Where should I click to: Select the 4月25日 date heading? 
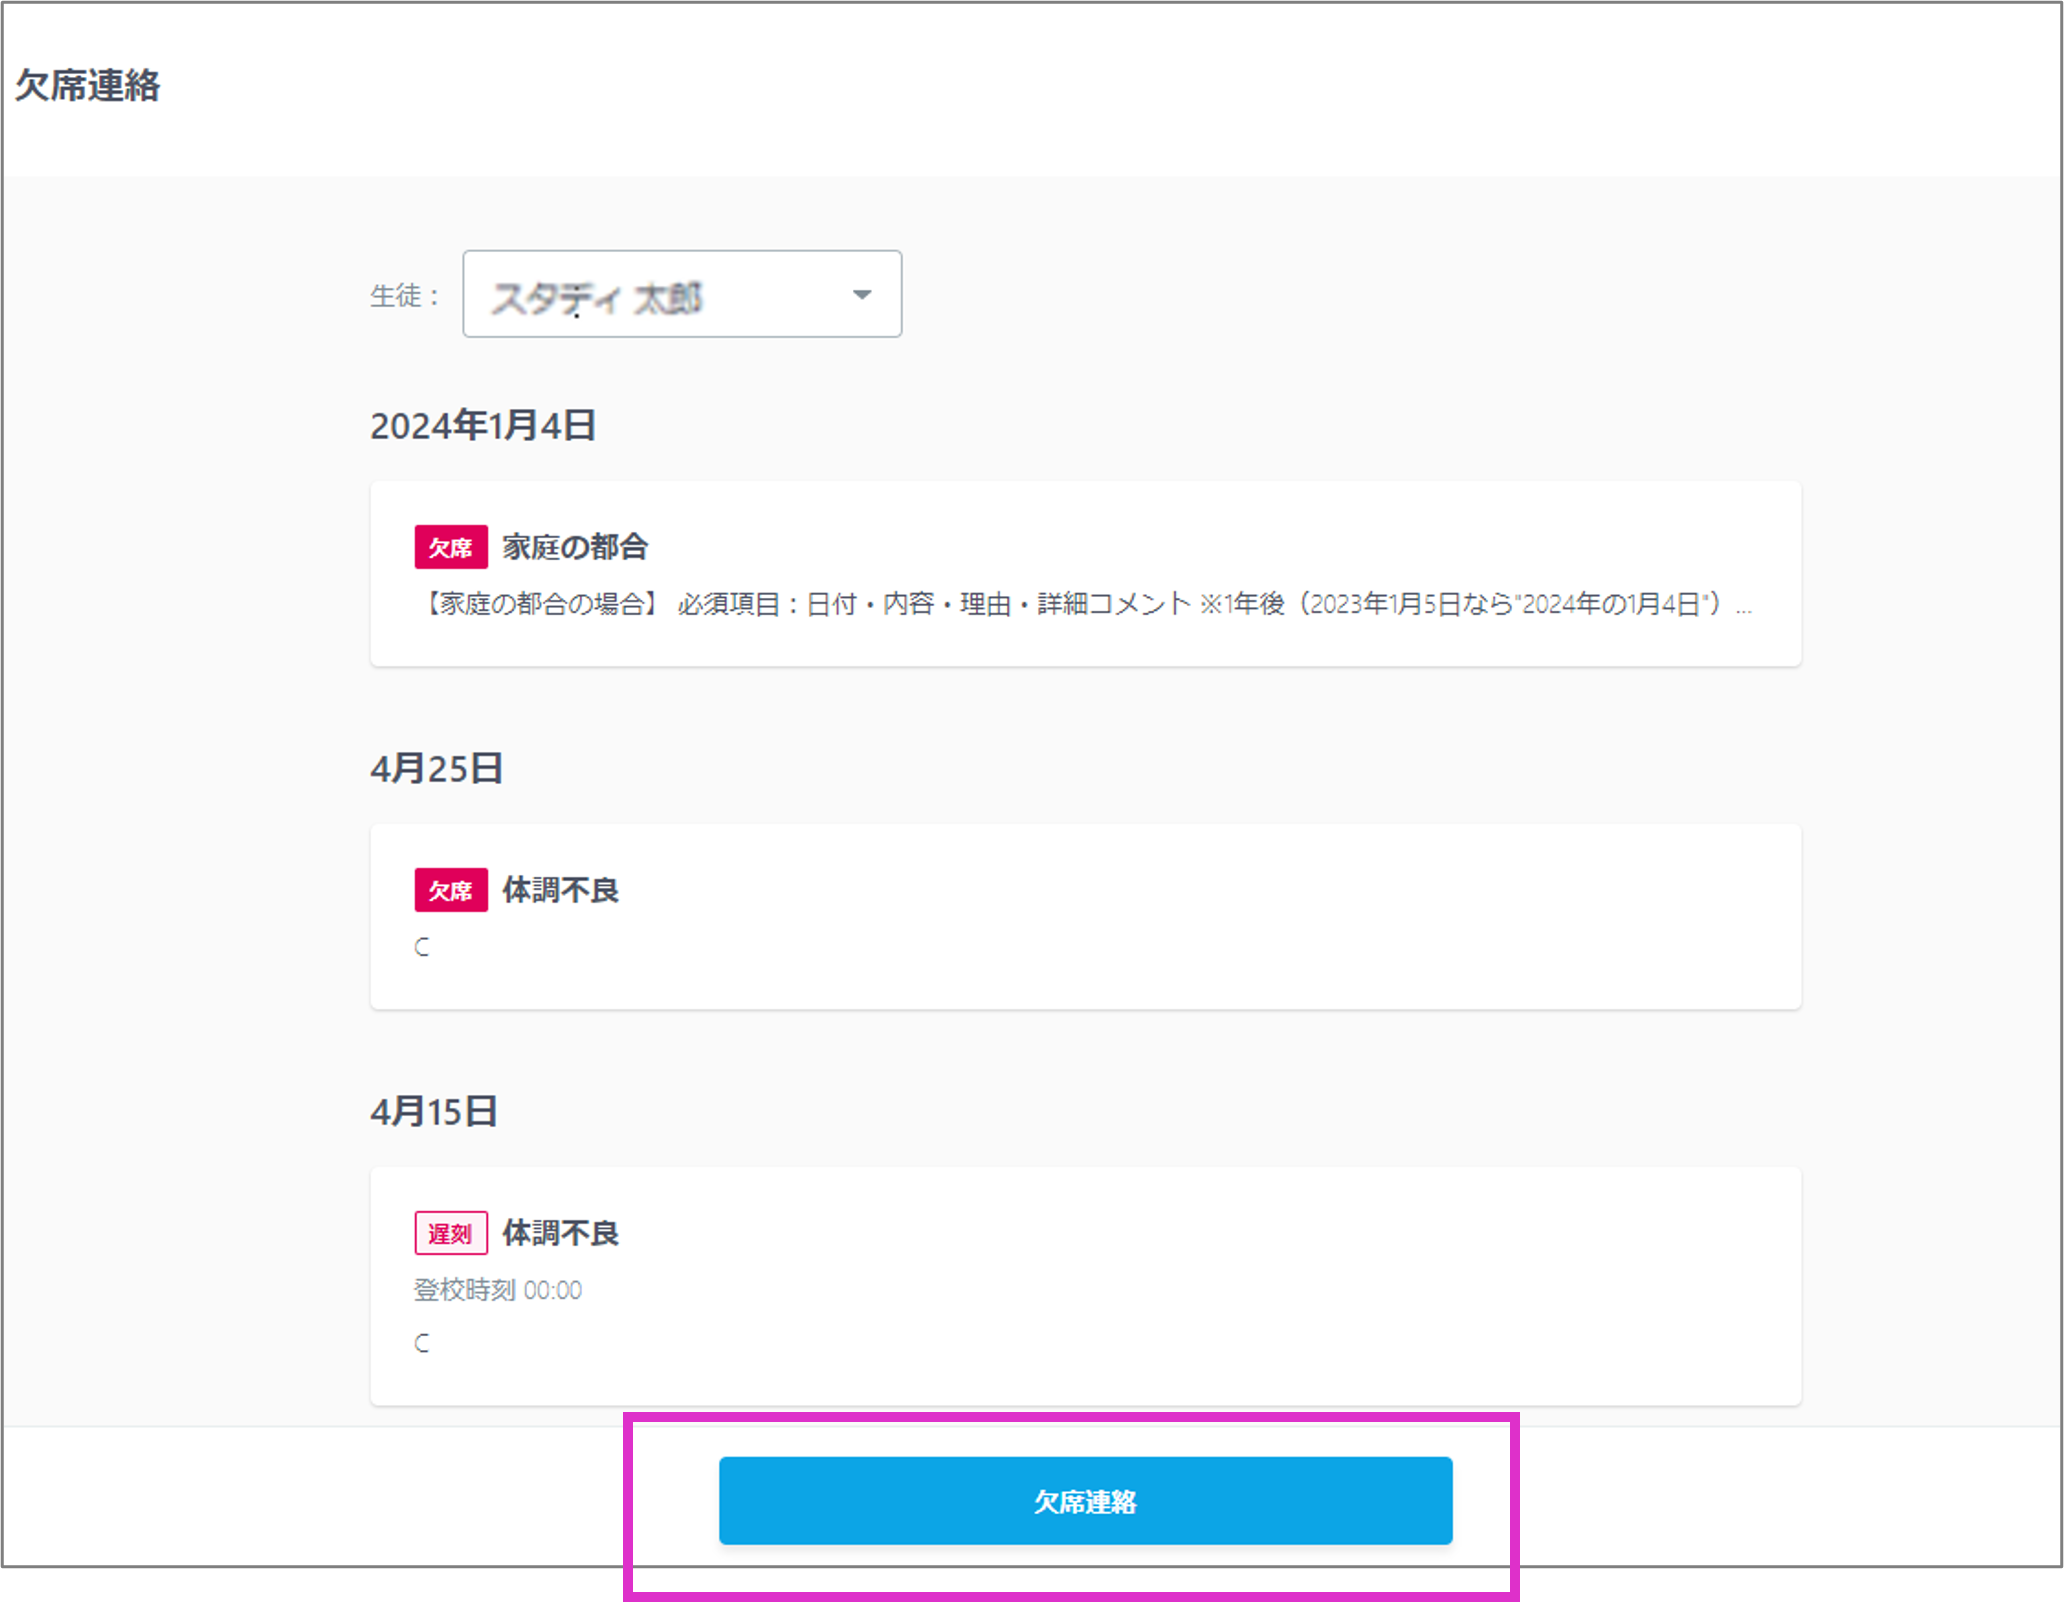coord(436,768)
